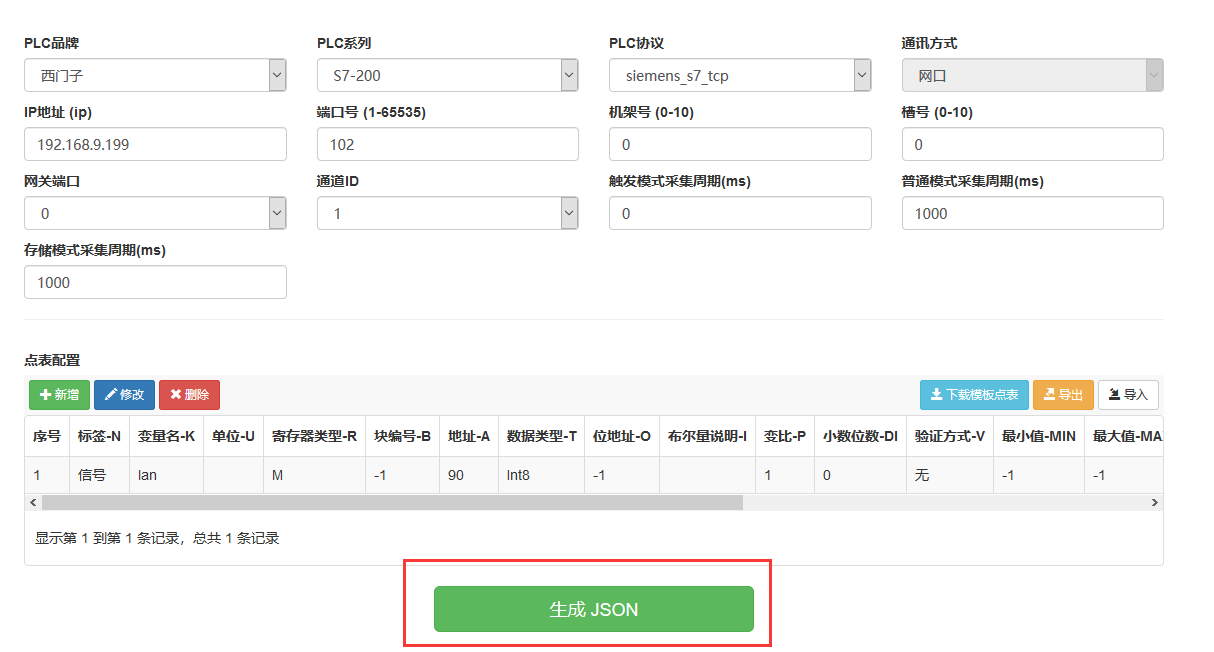1214x652 pixels.
Task: Open PLC协议 siemens_s7_tcp dropdown
Action: pos(739,75)
